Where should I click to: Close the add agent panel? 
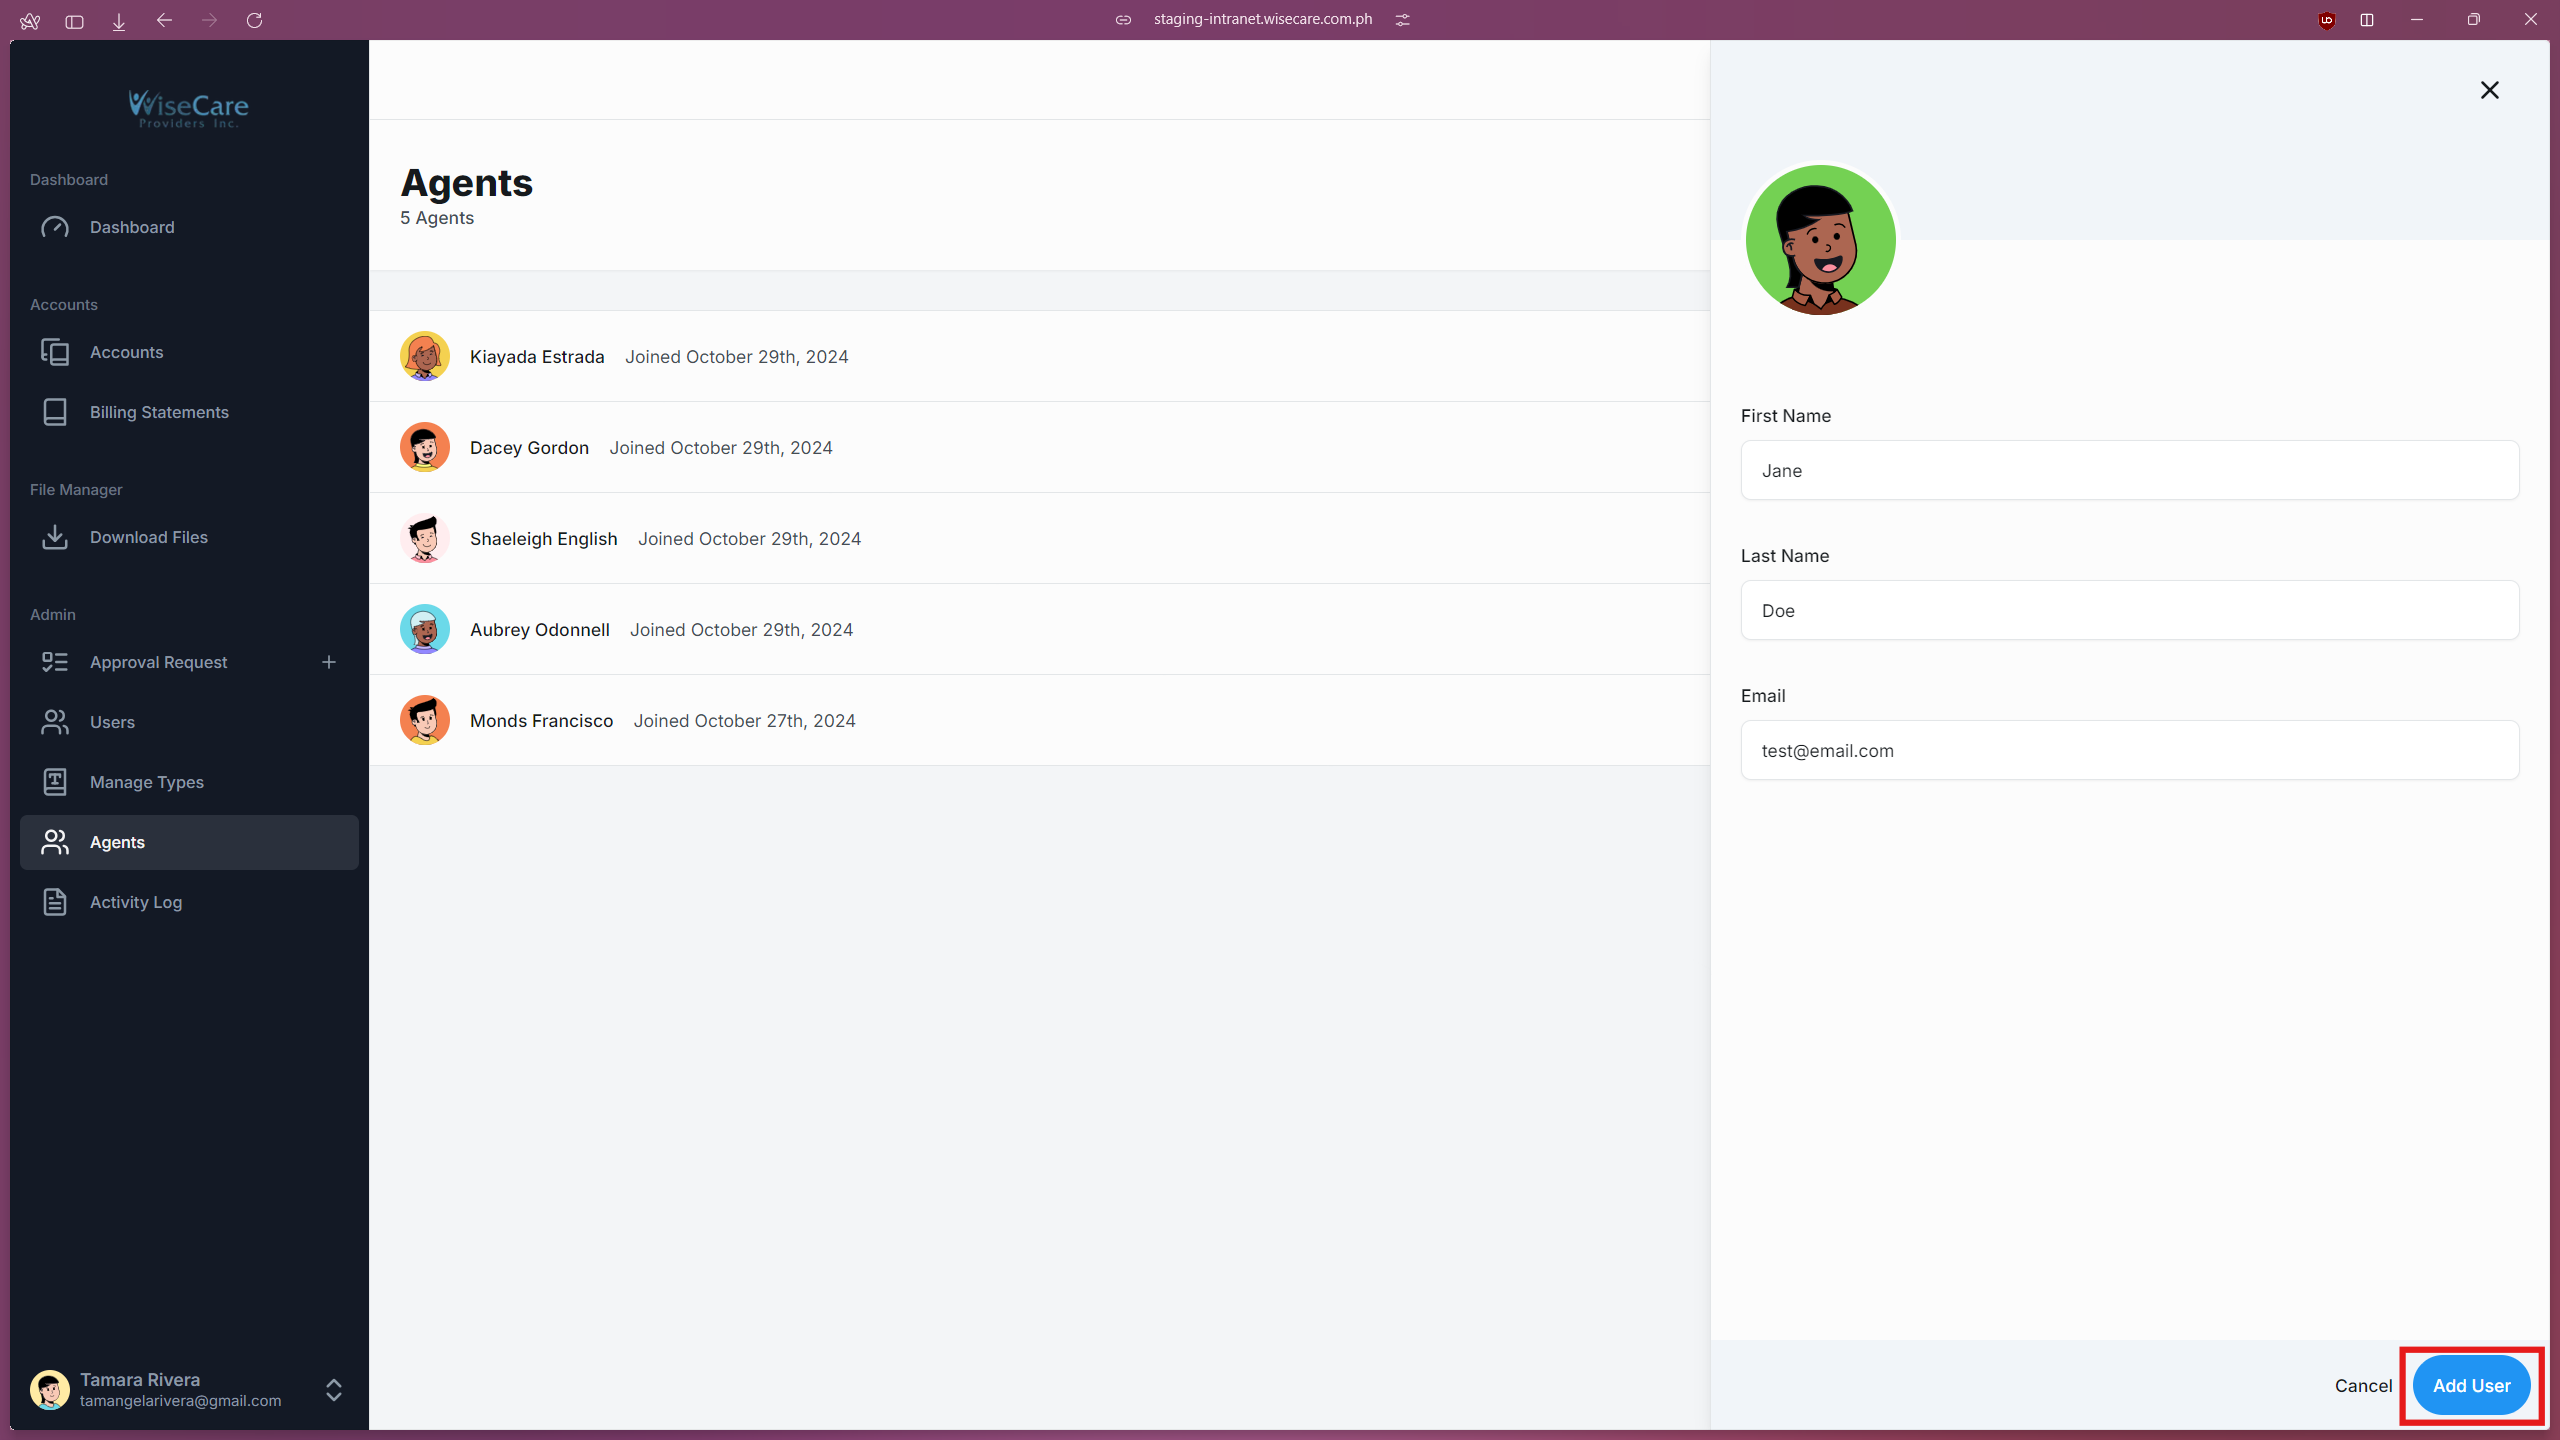click(x=2490, y=90)
